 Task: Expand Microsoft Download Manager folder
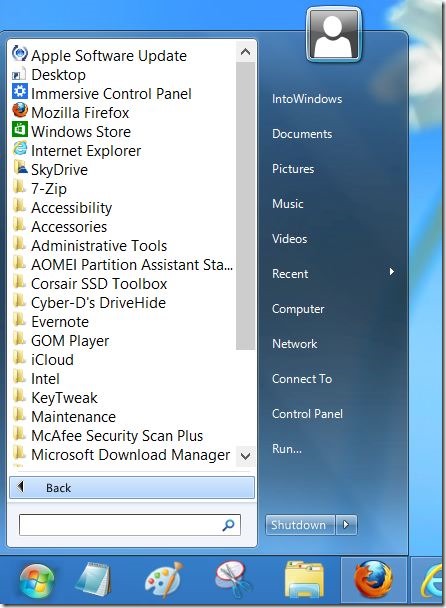(x=121, y=454)
